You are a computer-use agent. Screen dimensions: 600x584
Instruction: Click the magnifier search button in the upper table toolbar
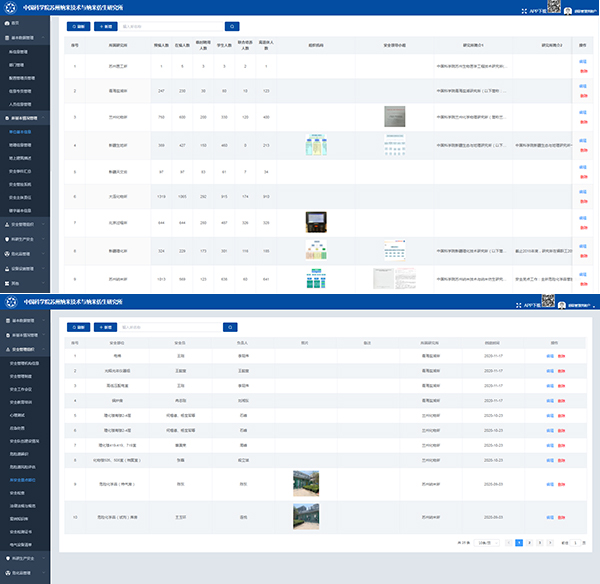(x=232, y=26)
